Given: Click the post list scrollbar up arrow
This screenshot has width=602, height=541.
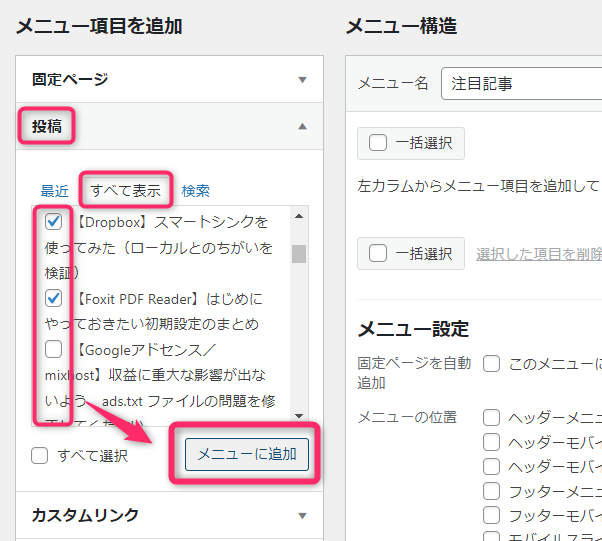Looking at the screenshot, I should click(x=299, y=215).
